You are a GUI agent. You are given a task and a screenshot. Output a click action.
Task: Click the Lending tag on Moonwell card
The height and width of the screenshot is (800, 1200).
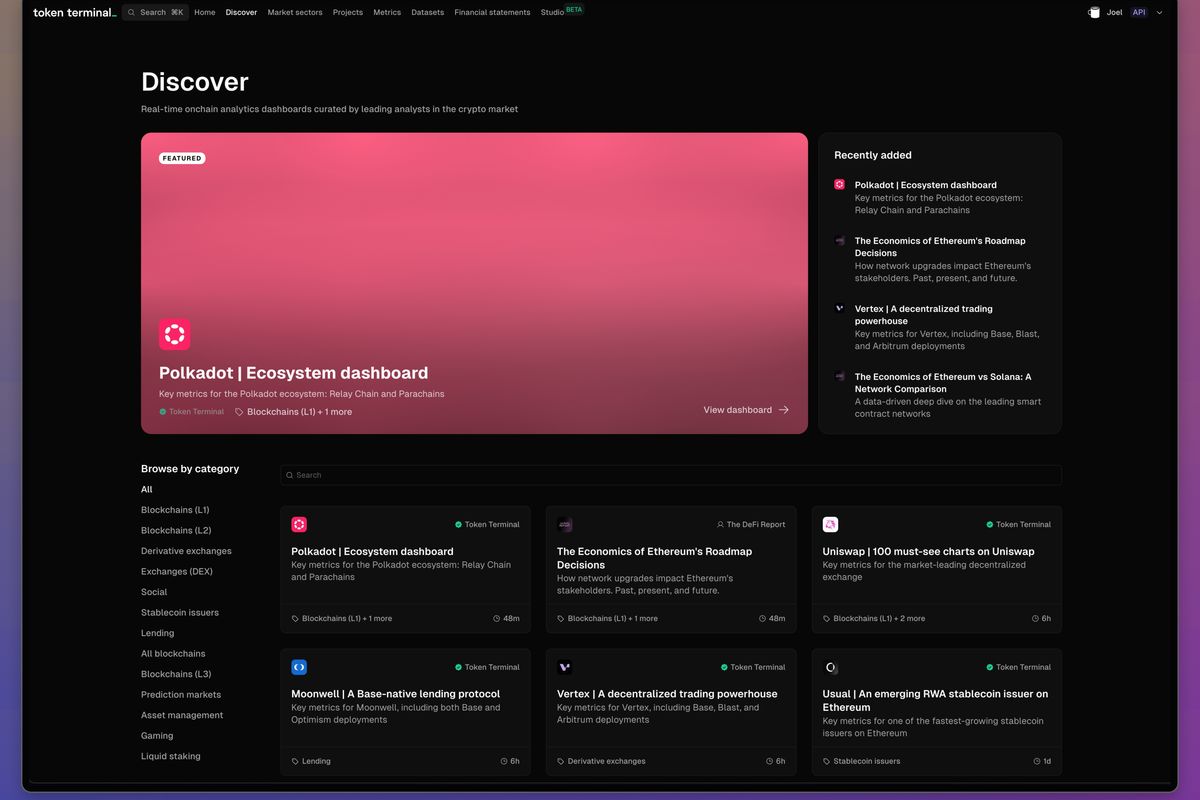click(x=311, y=761)
